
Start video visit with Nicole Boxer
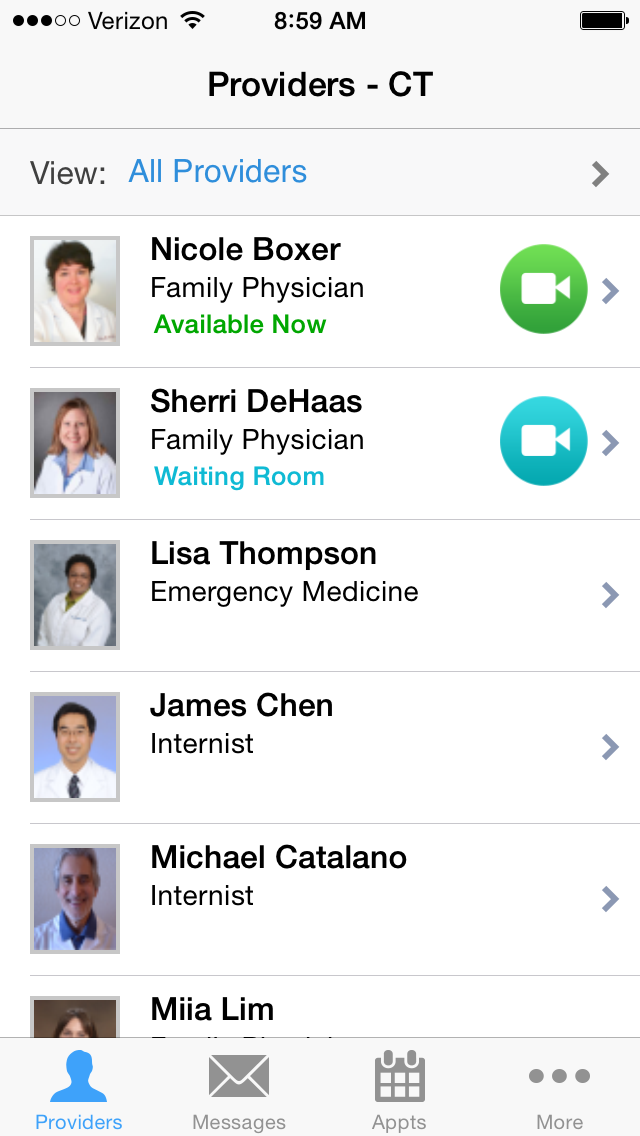click(543, 289)
